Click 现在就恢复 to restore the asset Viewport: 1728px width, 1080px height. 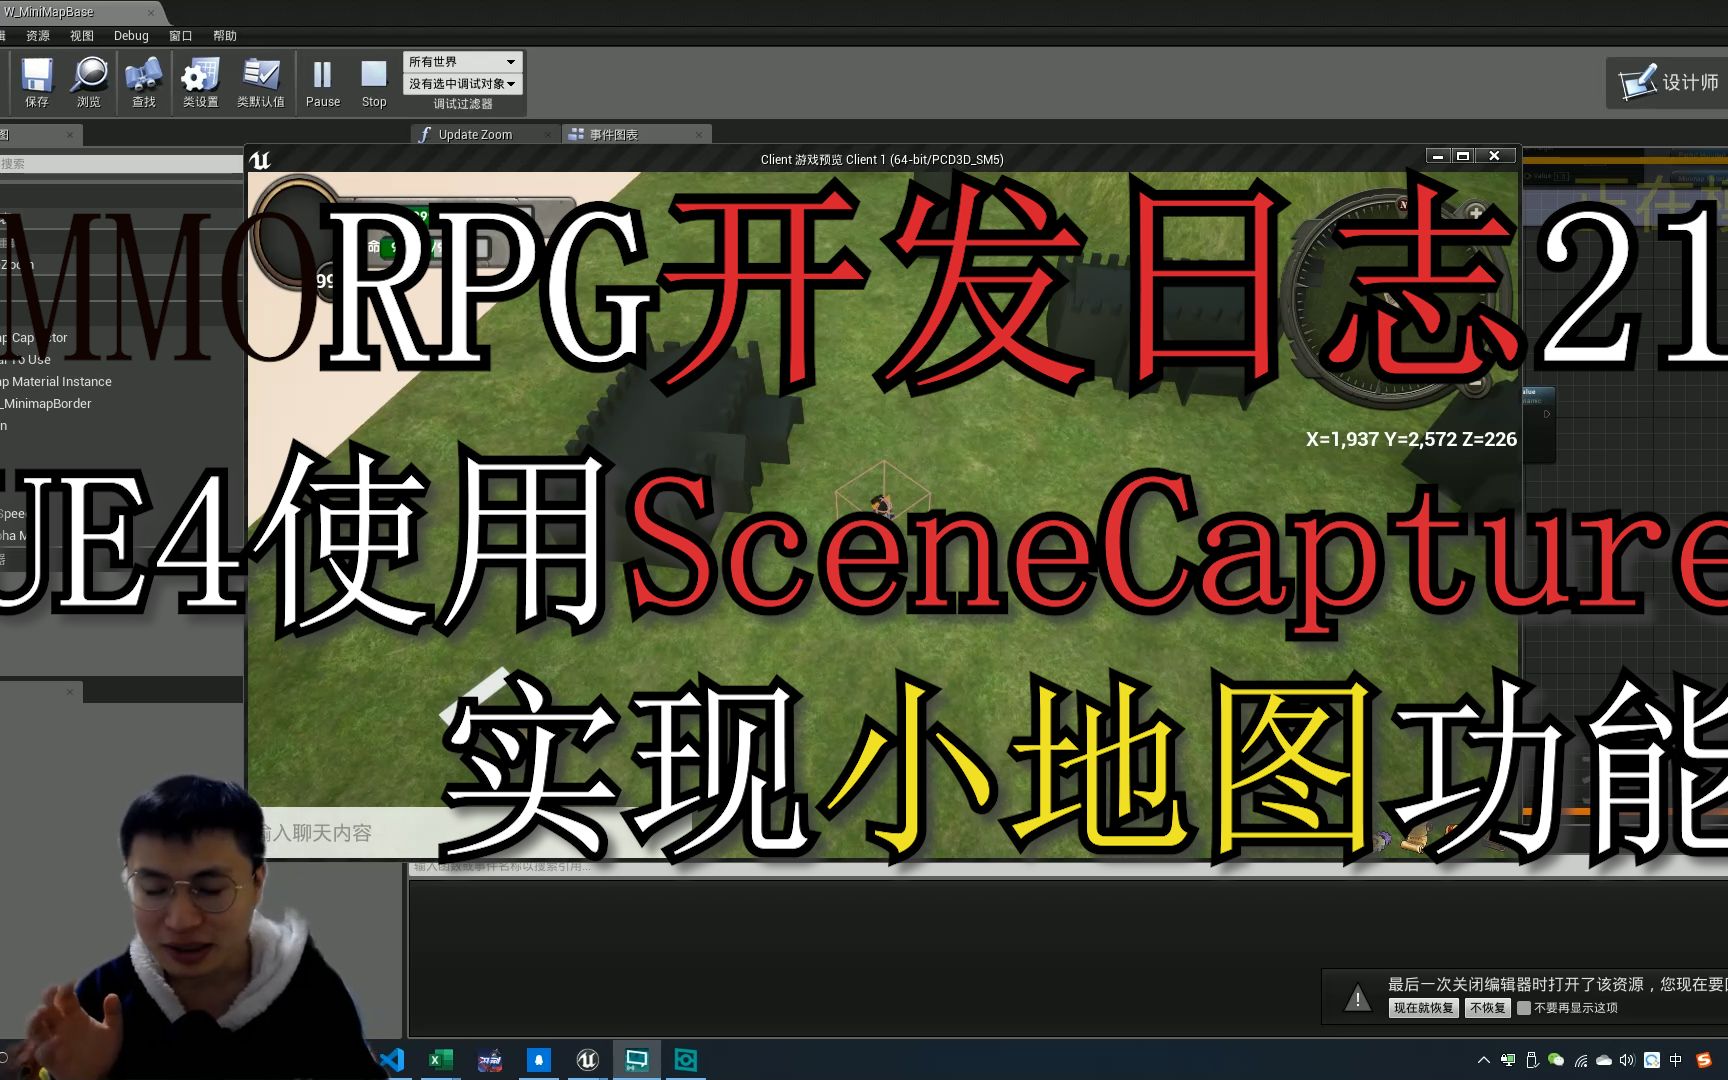pyautogui.click(x=1422, y=1008)
